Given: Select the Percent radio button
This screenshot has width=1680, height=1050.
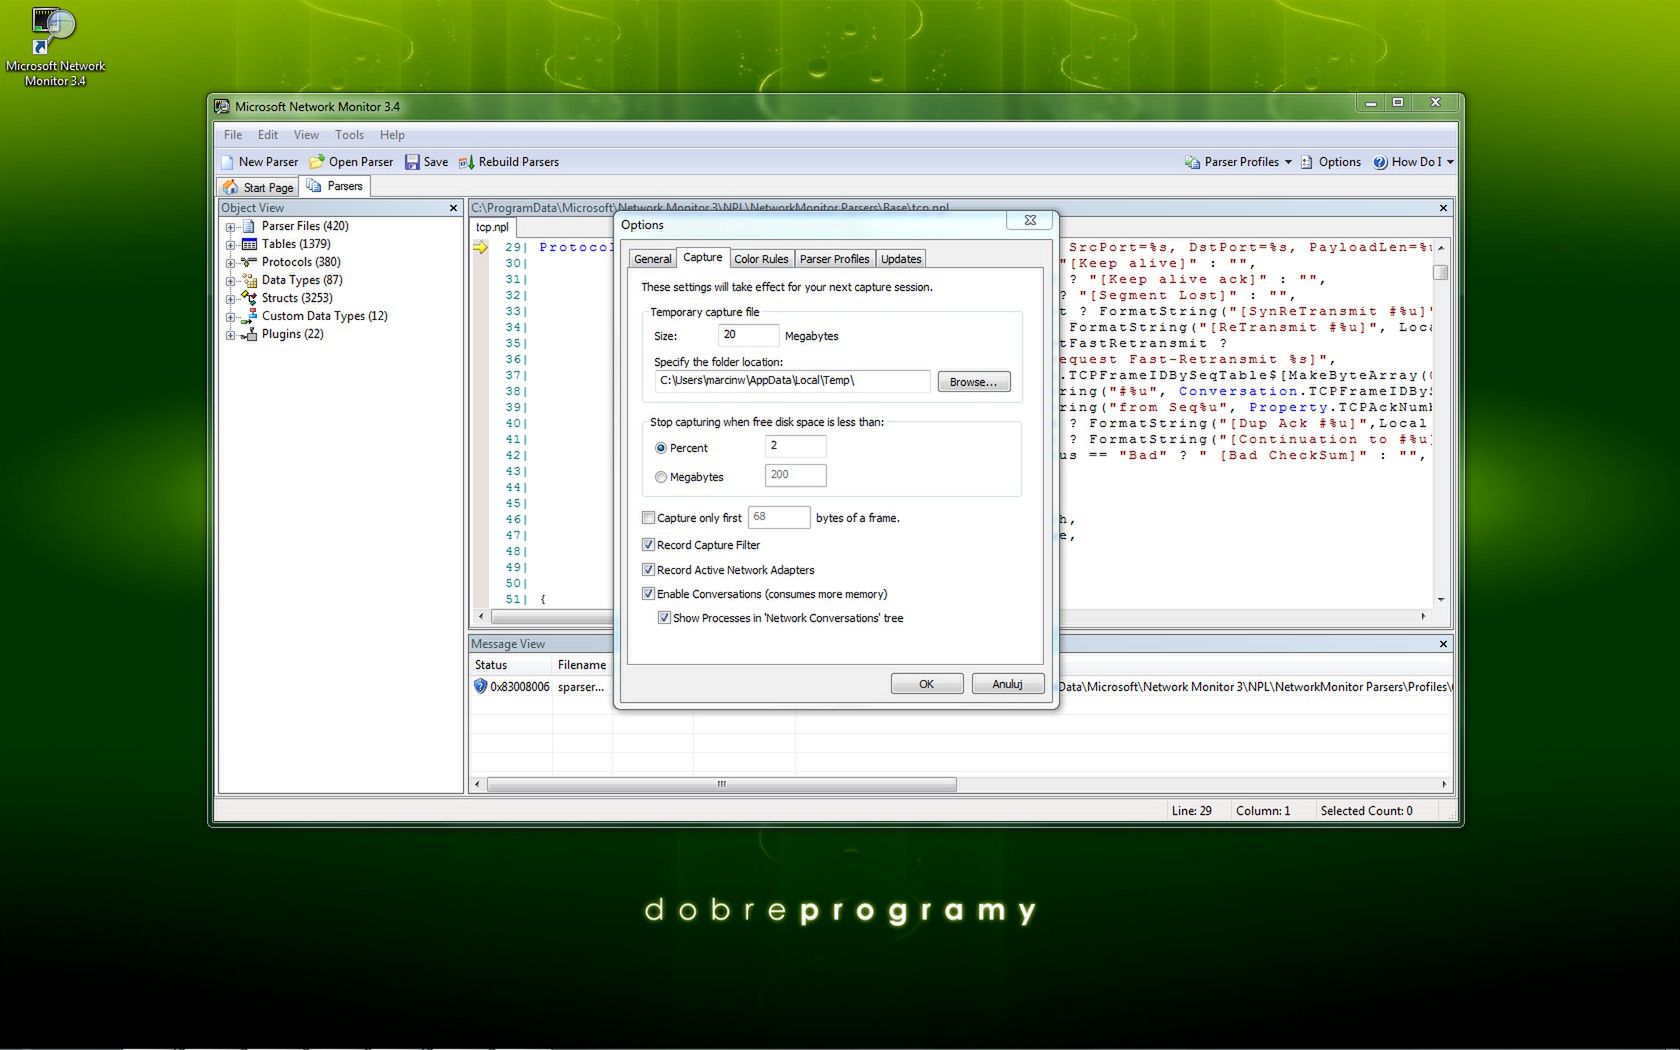Looking at the screenshot, I should click(661, 448).
